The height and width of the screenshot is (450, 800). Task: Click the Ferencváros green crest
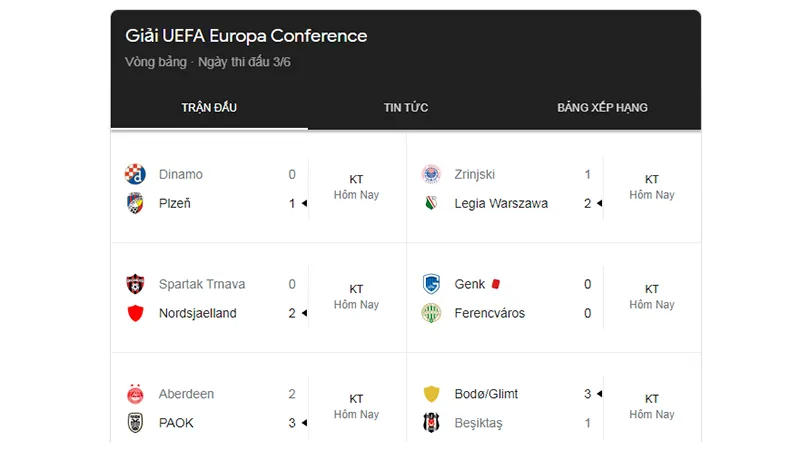431,313
